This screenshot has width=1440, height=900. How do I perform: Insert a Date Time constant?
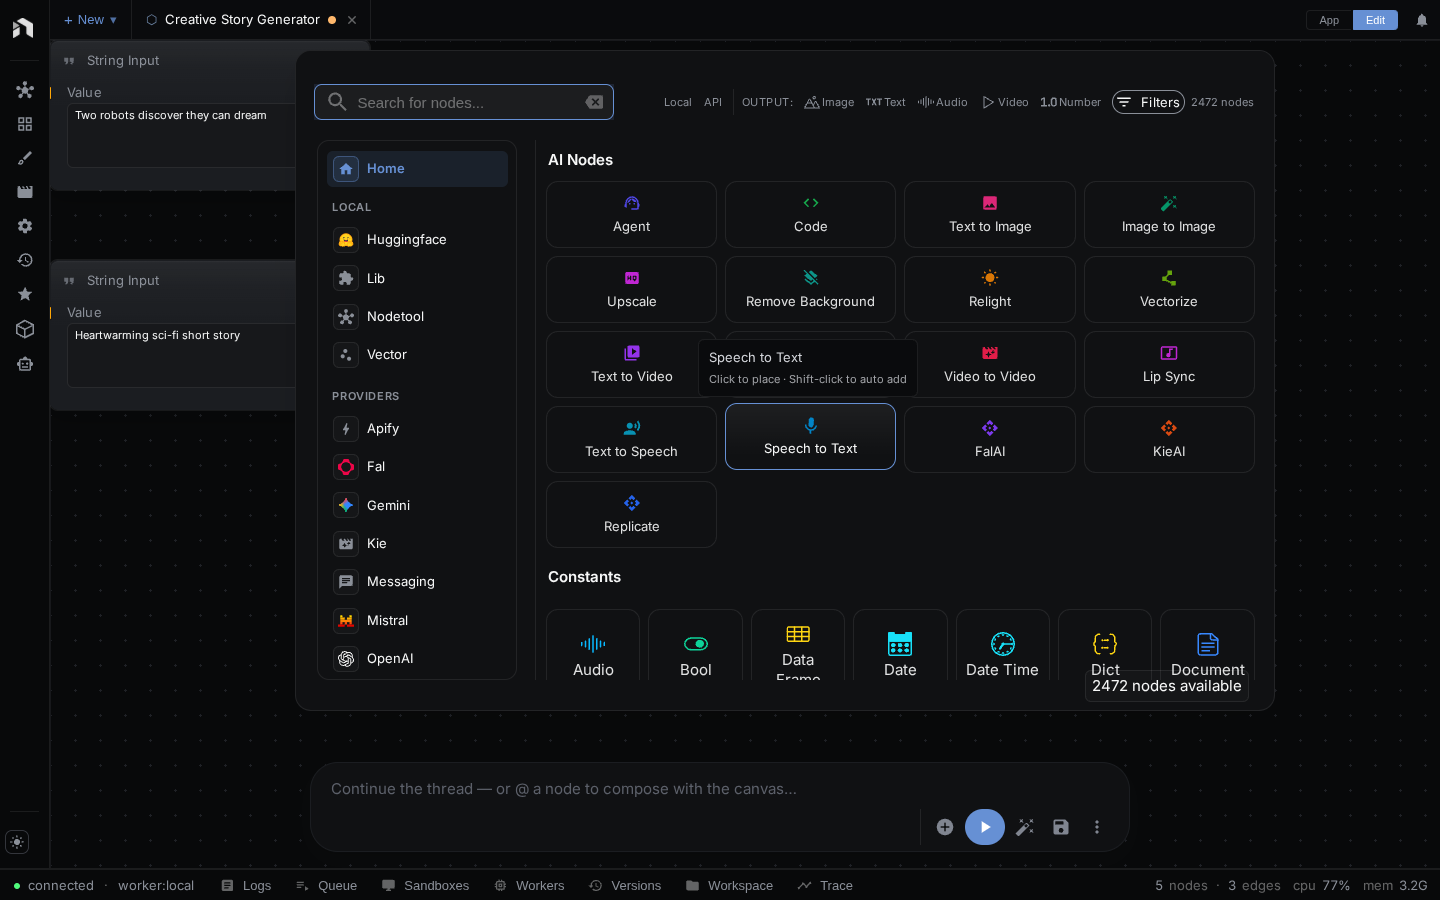click(x=1002, y=645)
